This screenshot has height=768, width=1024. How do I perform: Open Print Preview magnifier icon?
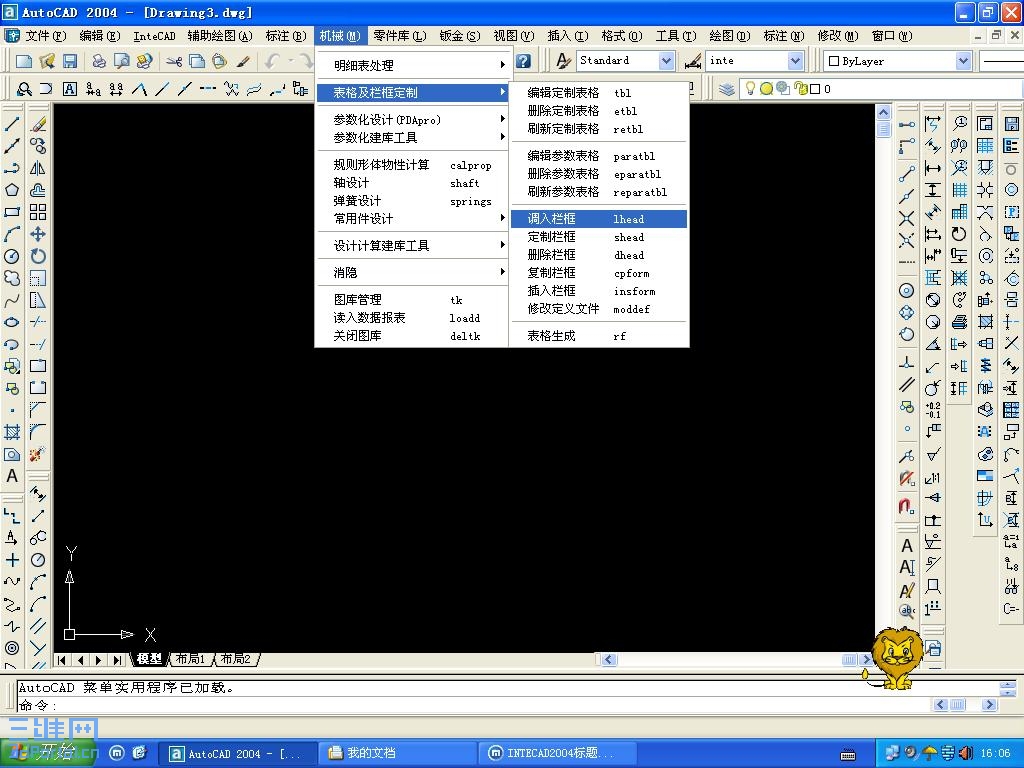(121, 61)
